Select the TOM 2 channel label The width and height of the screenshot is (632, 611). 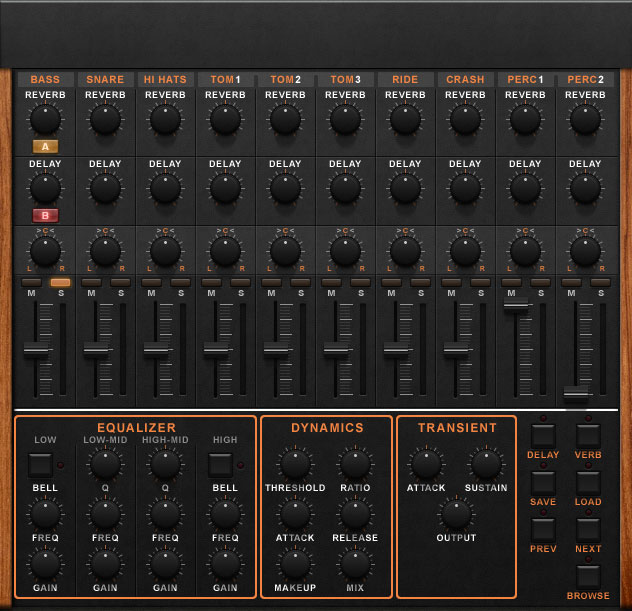pos(285,79)
